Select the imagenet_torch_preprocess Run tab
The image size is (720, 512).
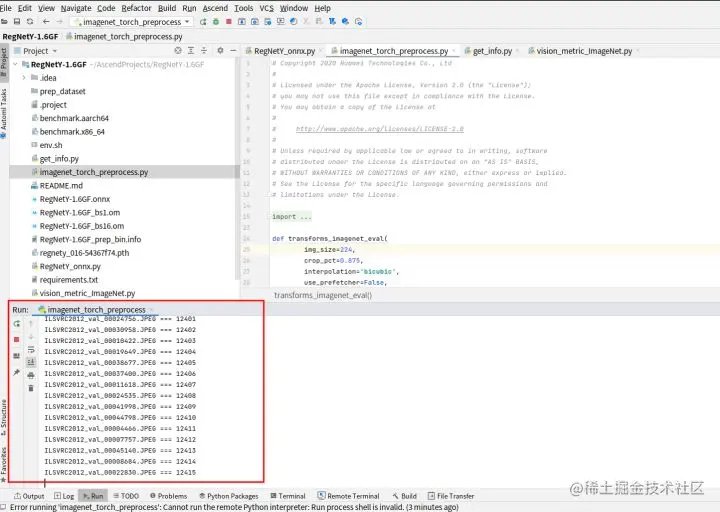click(95, 310)
